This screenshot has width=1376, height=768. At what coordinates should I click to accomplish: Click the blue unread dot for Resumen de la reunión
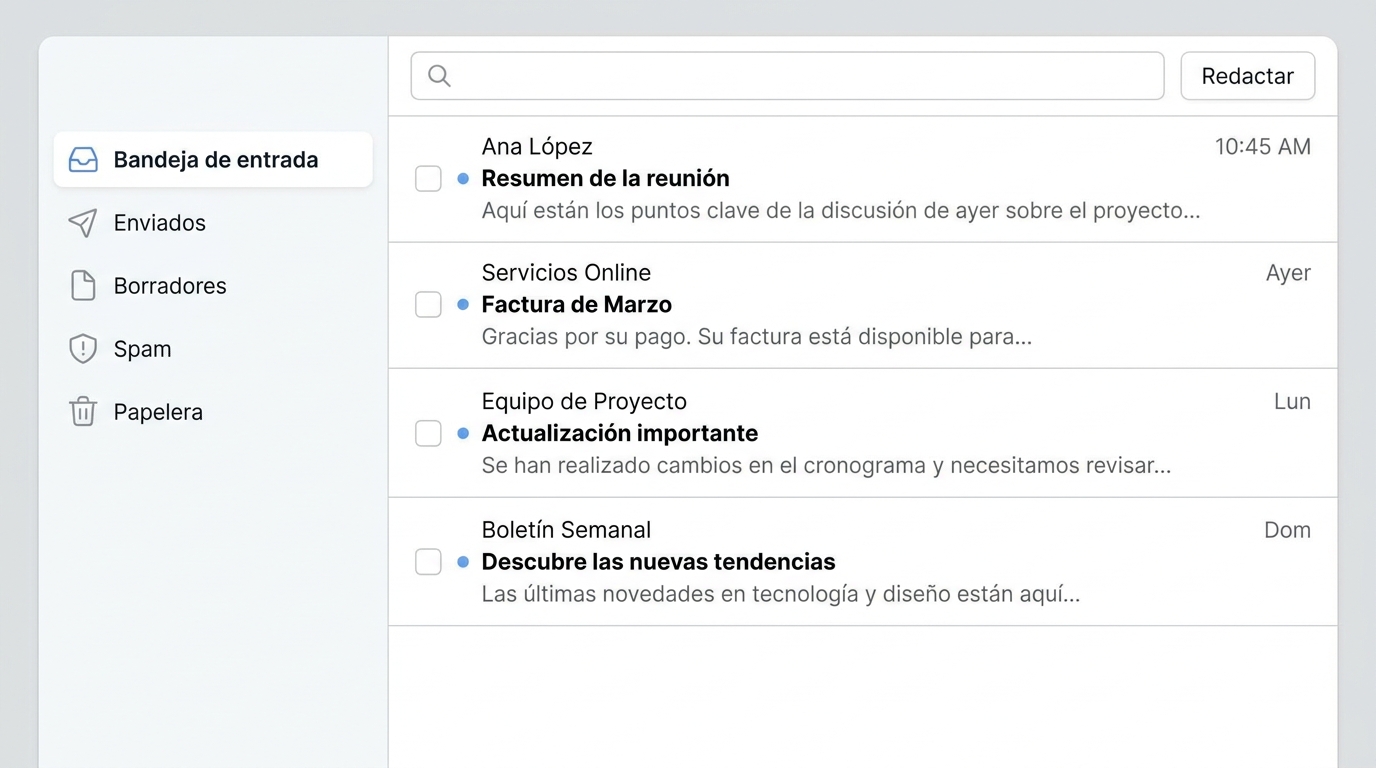[463, 179]
